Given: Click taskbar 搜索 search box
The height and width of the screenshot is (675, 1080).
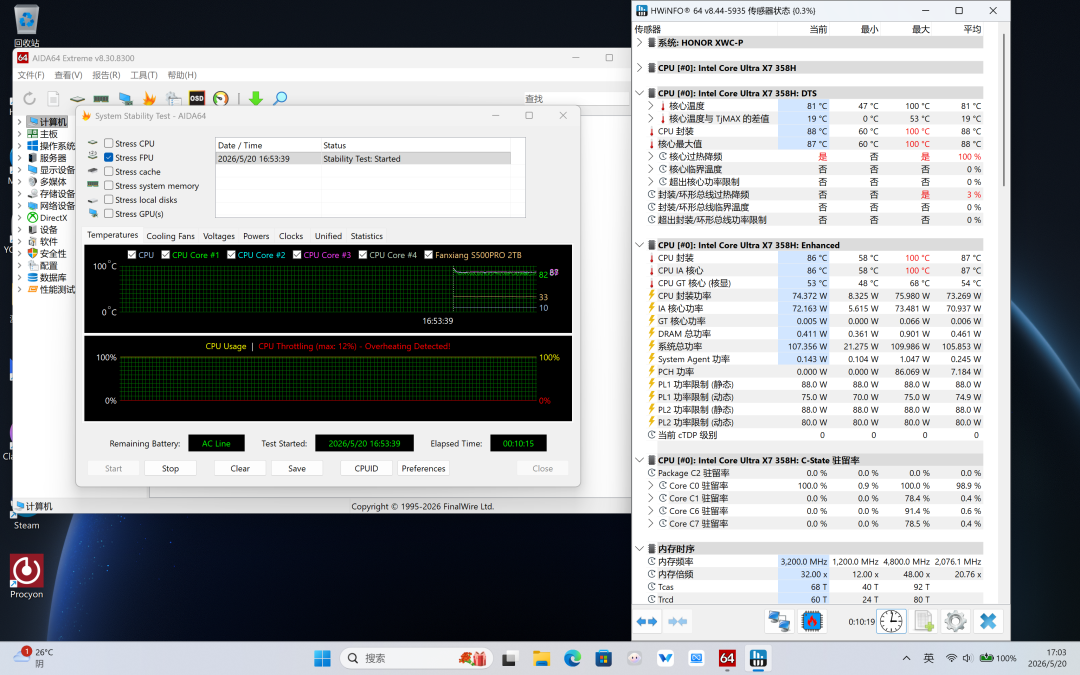Looking at the screenshot, I should coord(416,658).
